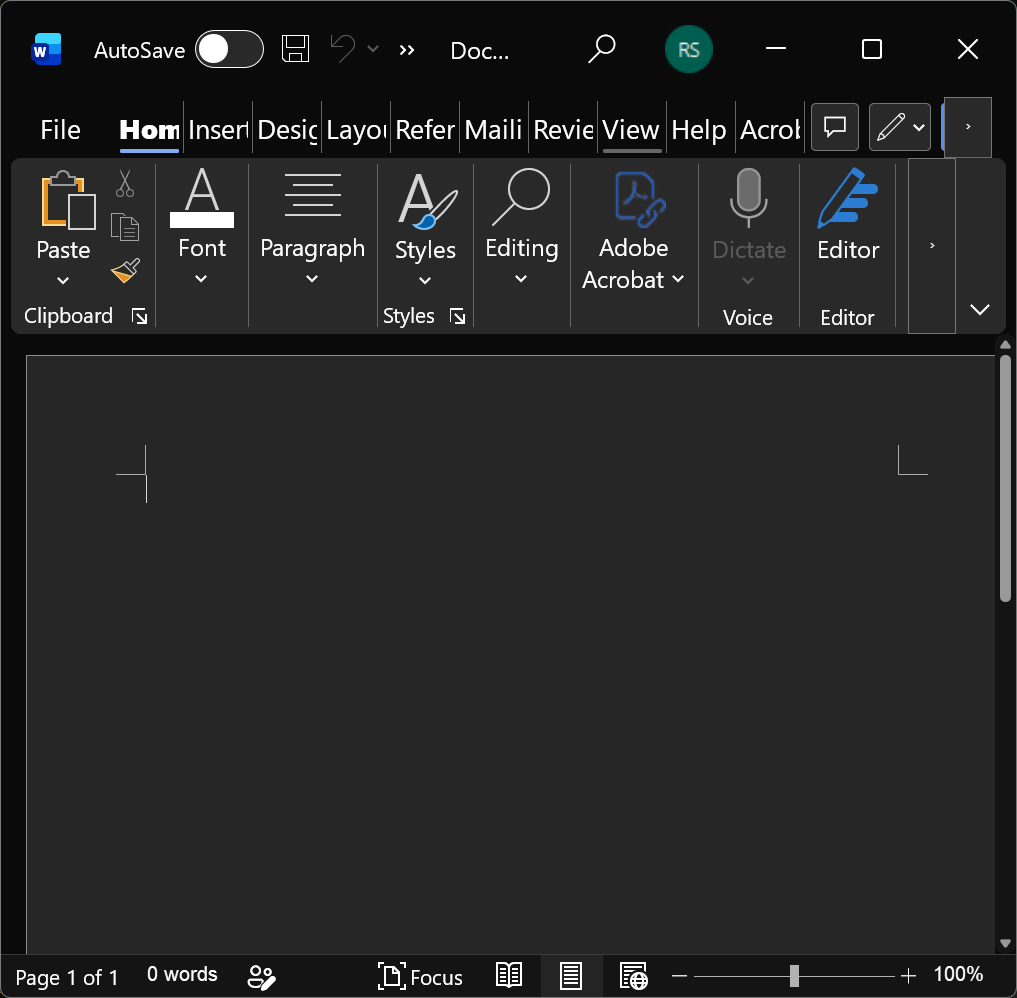Click inside the blank document page
Screen dimensions: 1017x998
(x=510, y=654)
